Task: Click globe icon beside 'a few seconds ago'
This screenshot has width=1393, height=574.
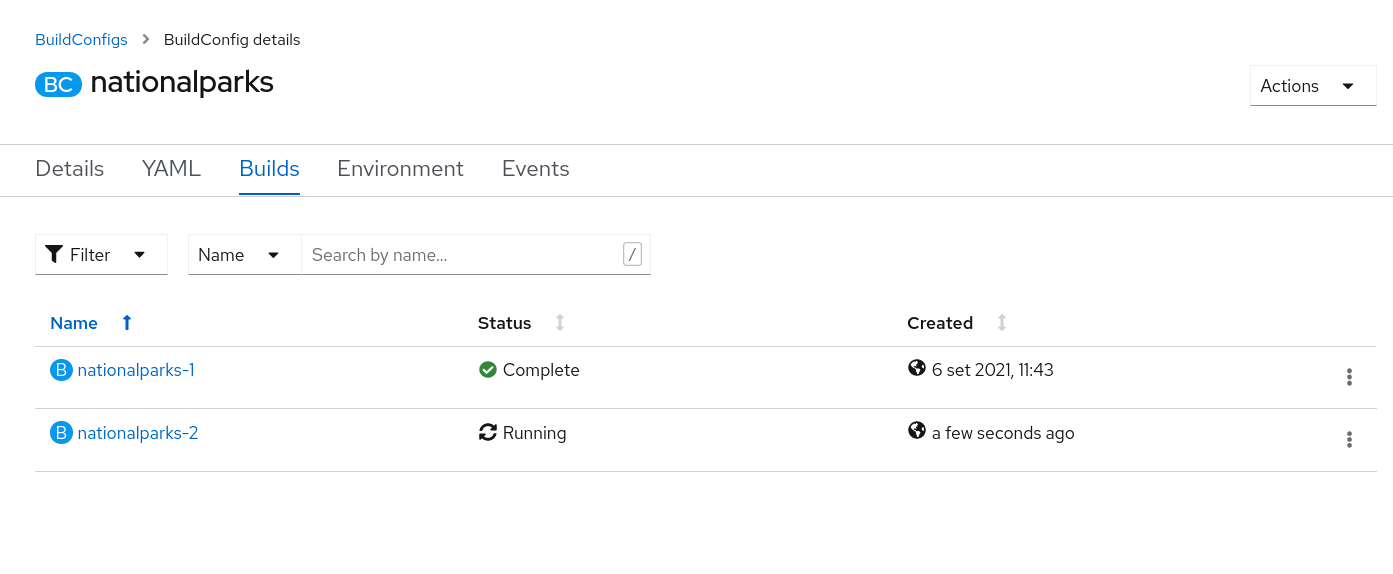Action: pyautogui.click(x=916, y=431)
